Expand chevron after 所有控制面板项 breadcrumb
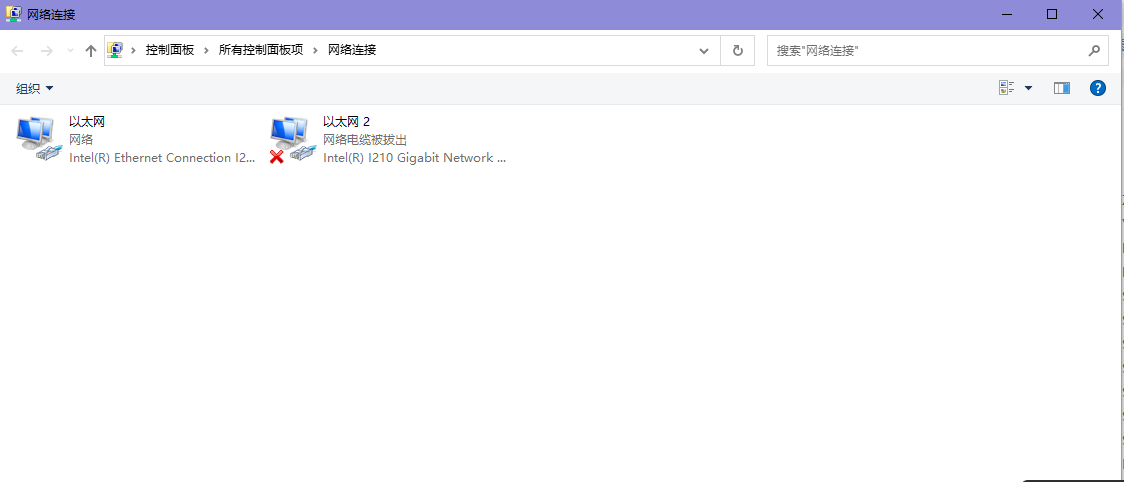This screenshot has height=482, width=1124. (x=315, y=50)
